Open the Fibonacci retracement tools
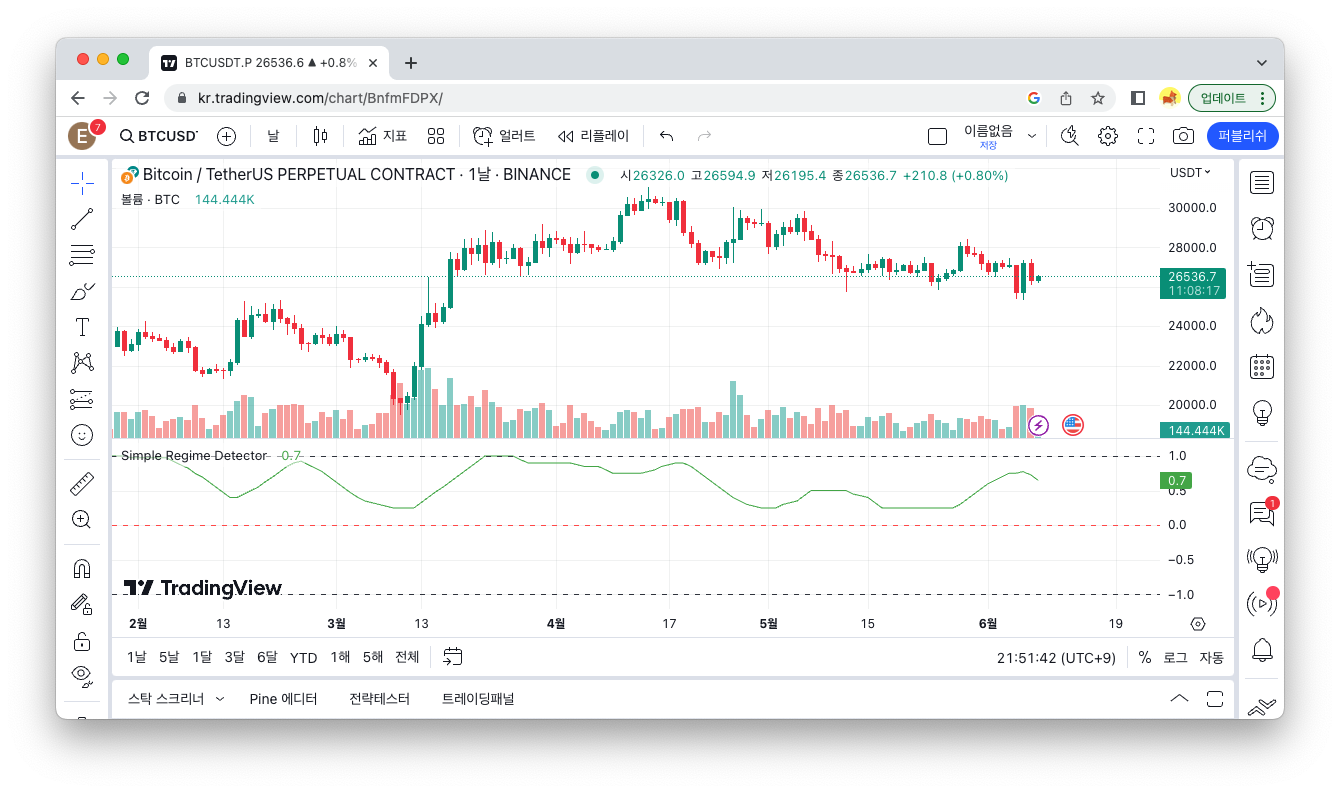The height and width of the screenshot is (793, 1340). click(82, 255)
